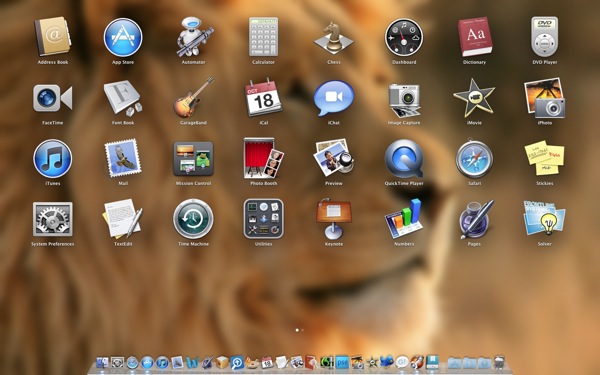Image resolution: width=600 pixels, height=375 pixels.
Task: Open iMovie star in the Dock
Action: tap(372, 362)
